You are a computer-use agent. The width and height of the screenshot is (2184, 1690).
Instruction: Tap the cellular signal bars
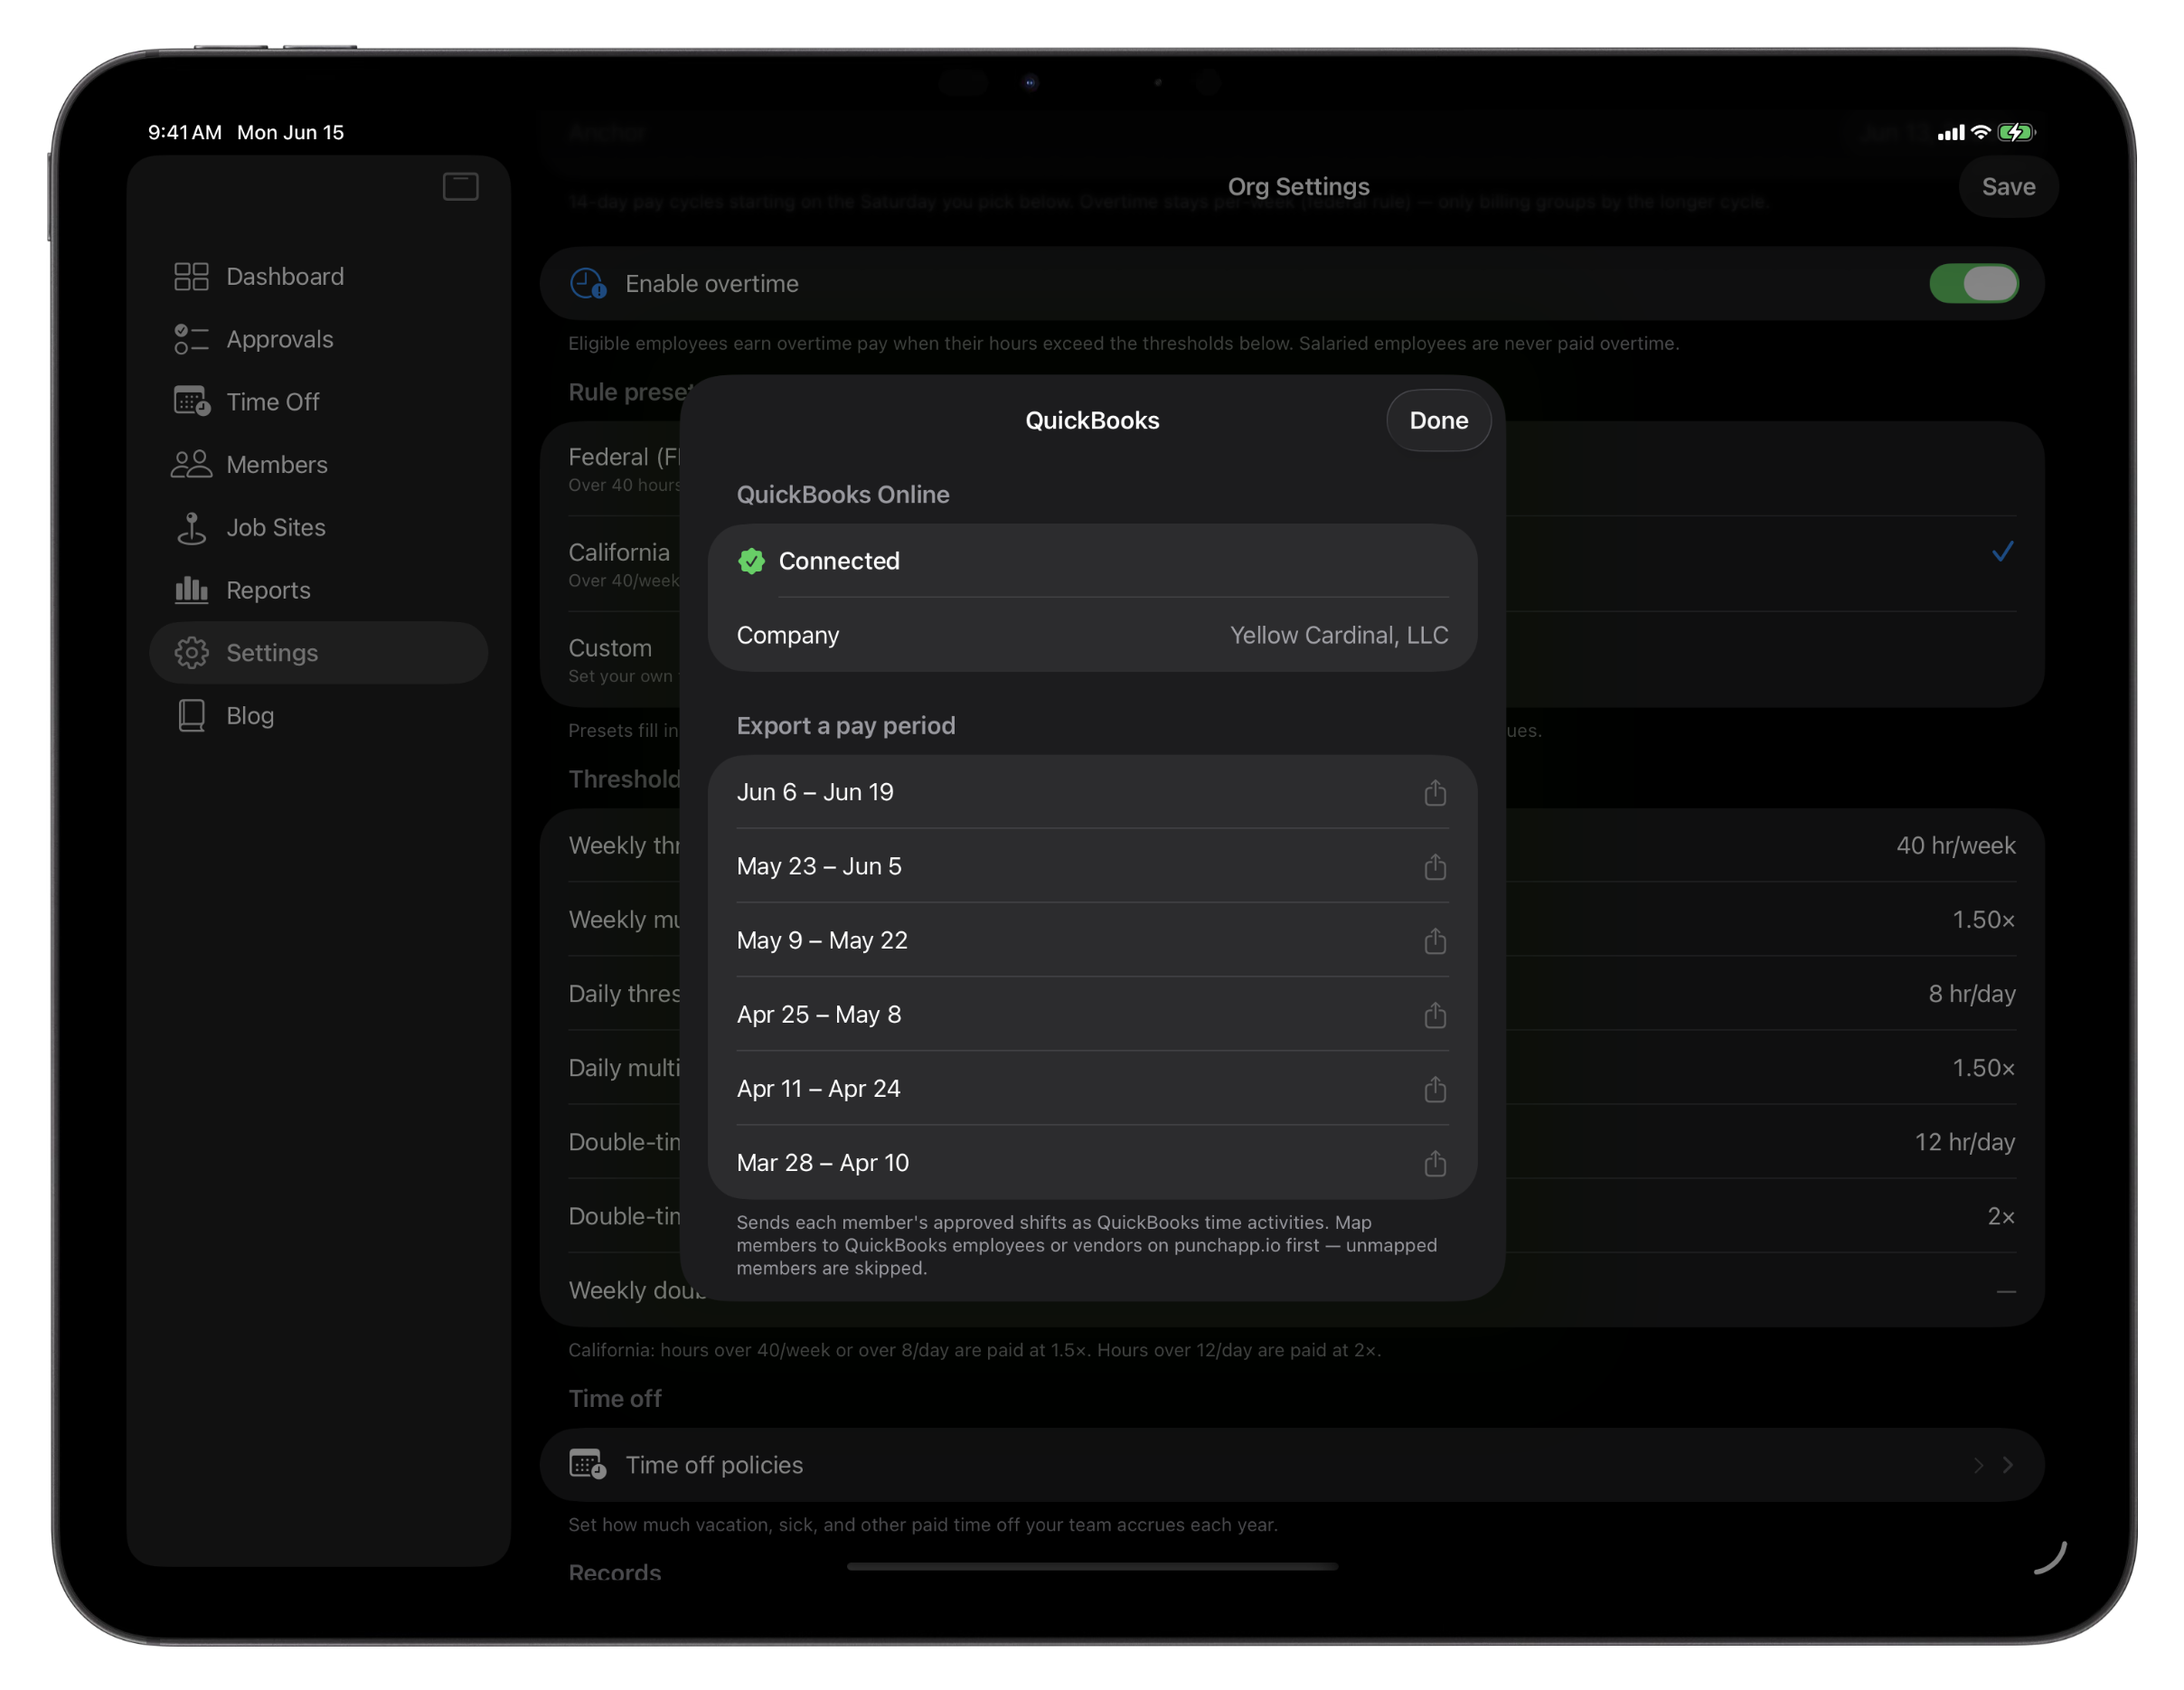click(x=1950, y=133)
